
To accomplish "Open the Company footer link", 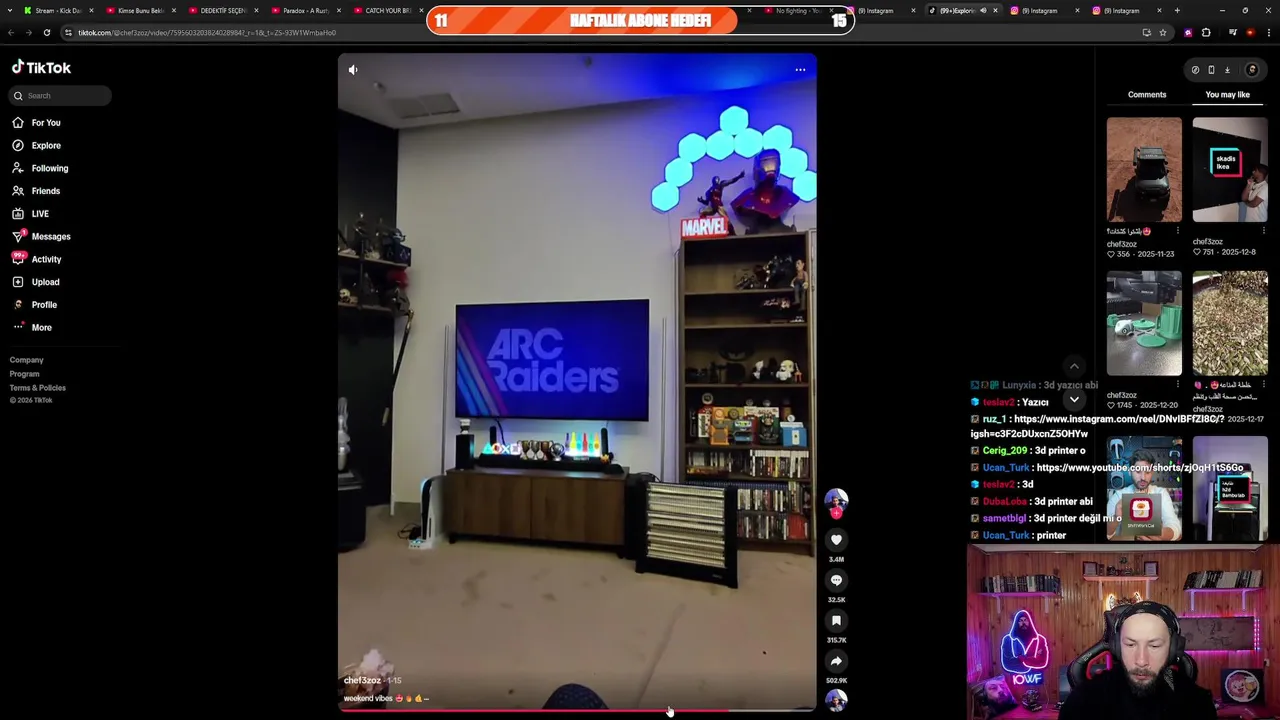I will click(x=27, y=360).
